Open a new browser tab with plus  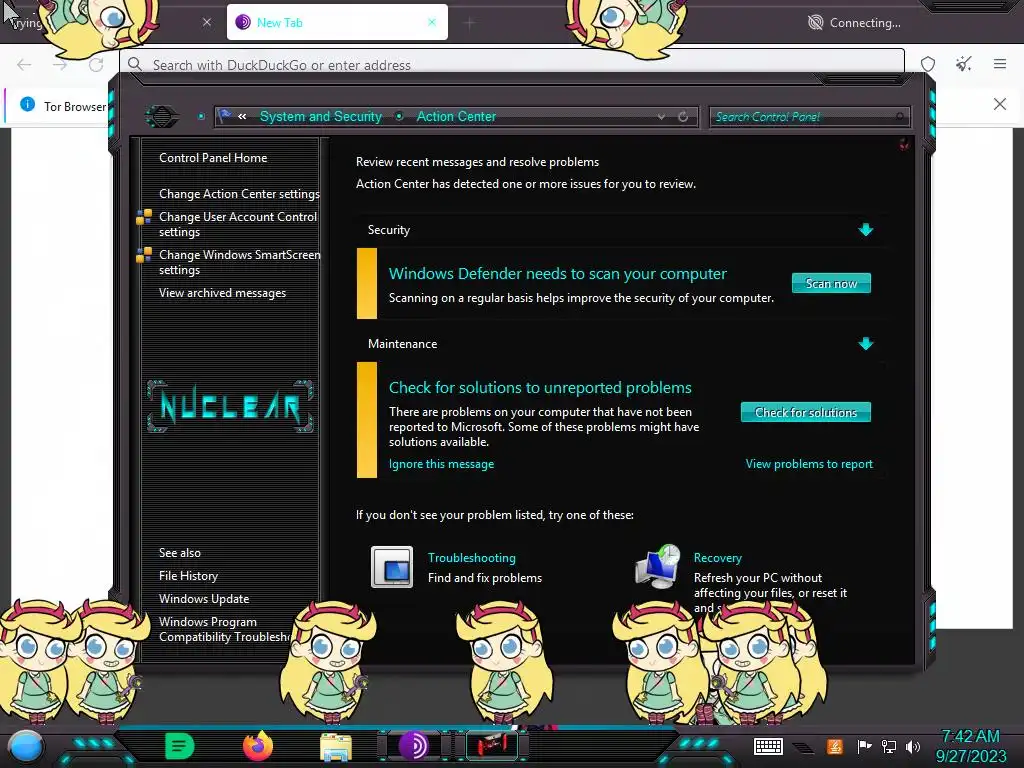470,23
